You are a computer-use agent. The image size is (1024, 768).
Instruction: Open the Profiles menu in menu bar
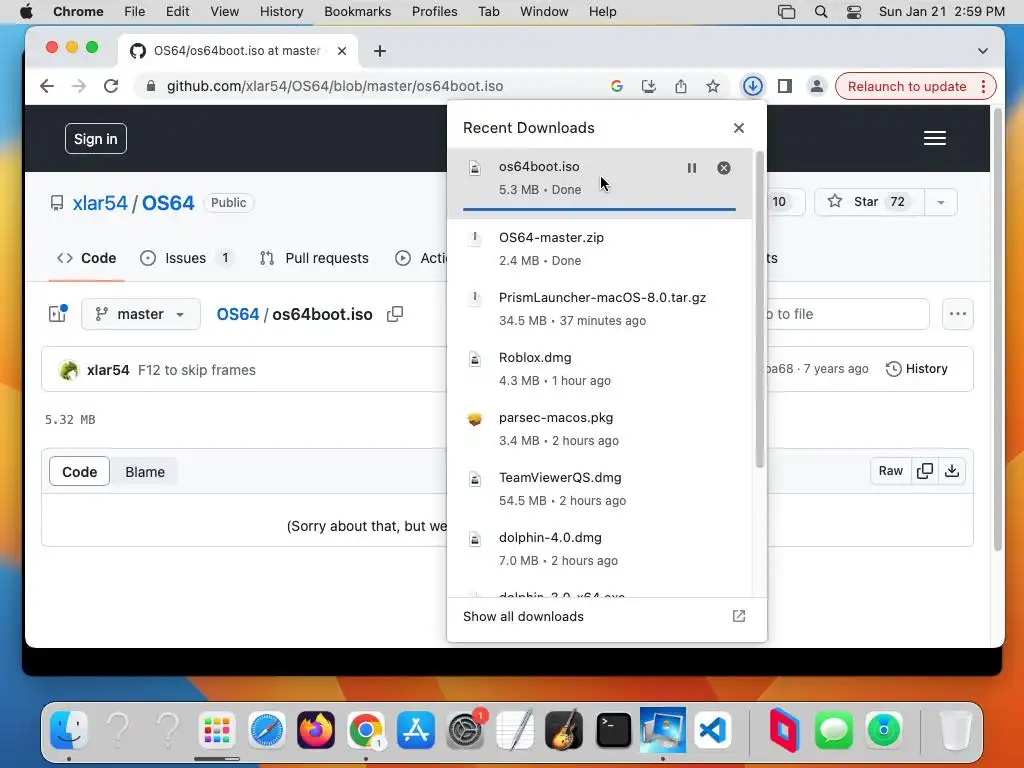click(x=434, y=12)
